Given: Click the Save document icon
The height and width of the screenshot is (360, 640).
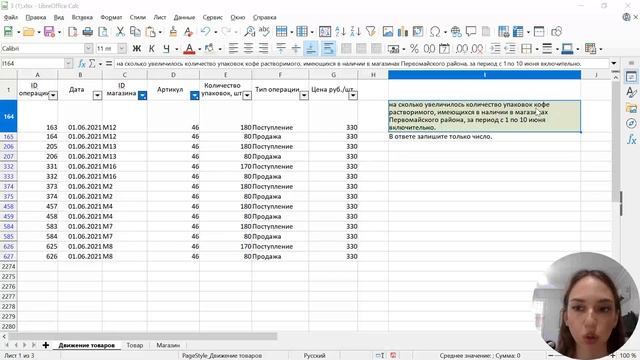Looking at the screenshot, I should pos(49,31).
